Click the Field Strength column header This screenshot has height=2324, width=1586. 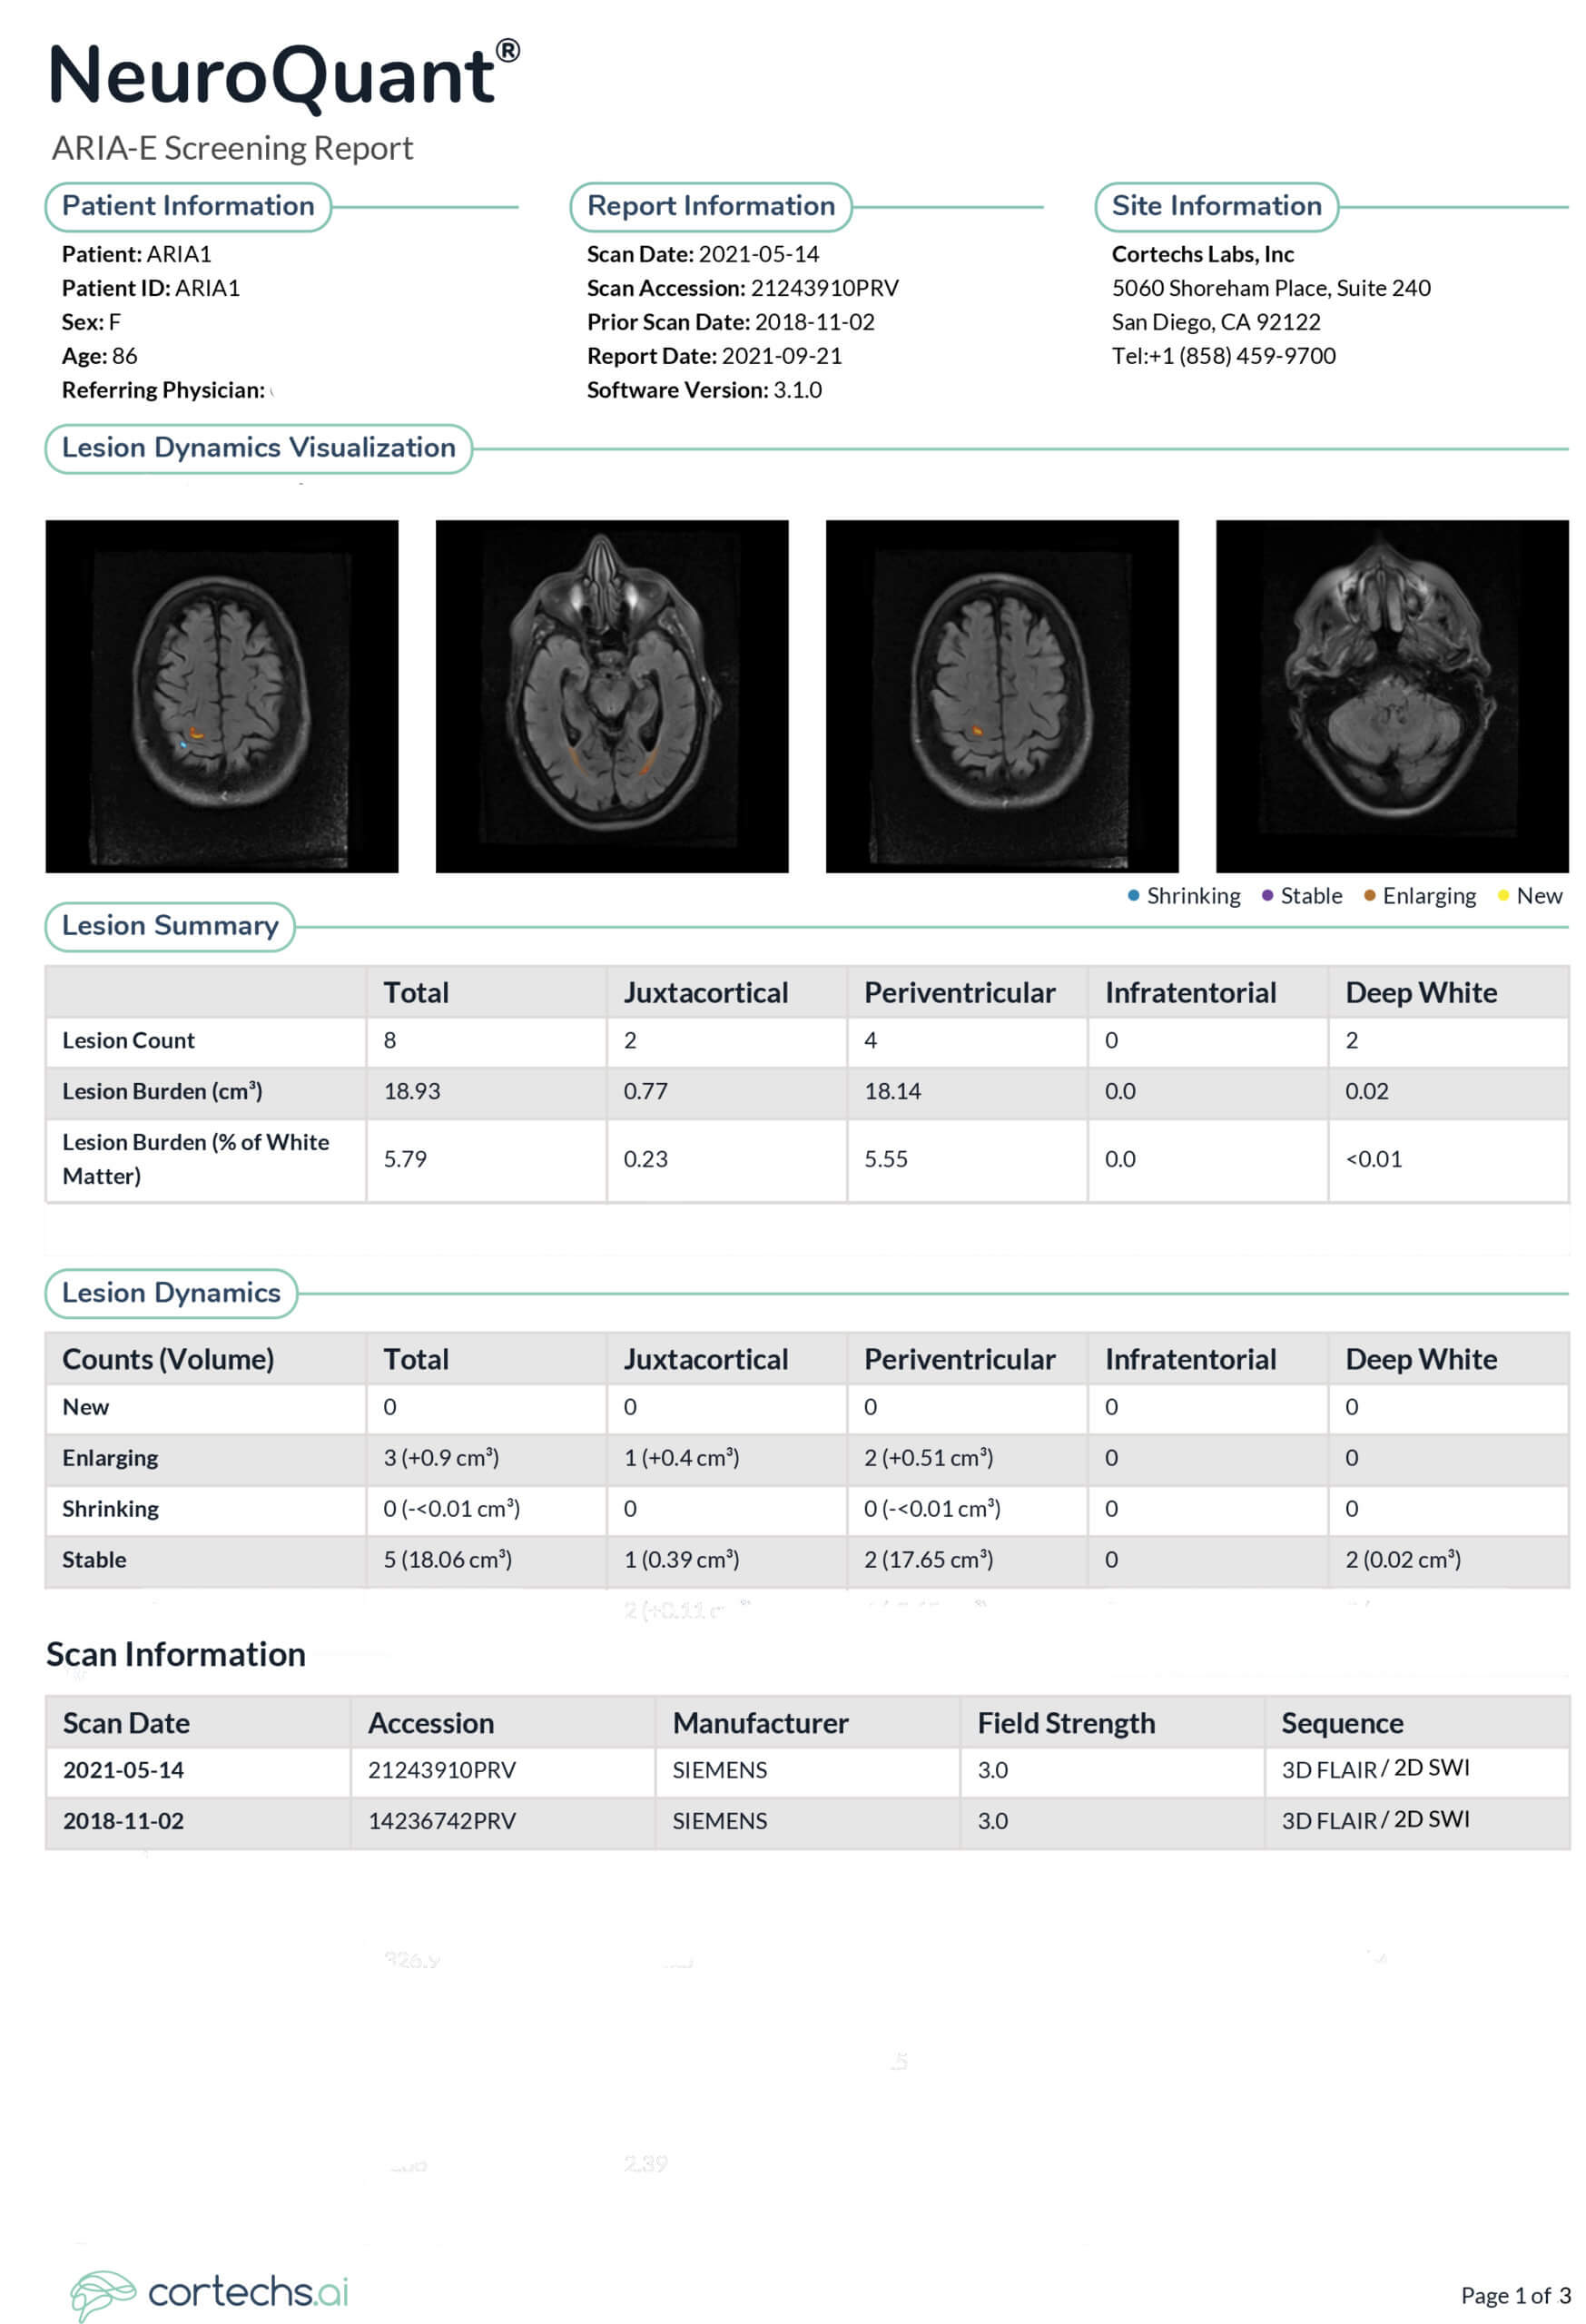click(1066, 1724)
